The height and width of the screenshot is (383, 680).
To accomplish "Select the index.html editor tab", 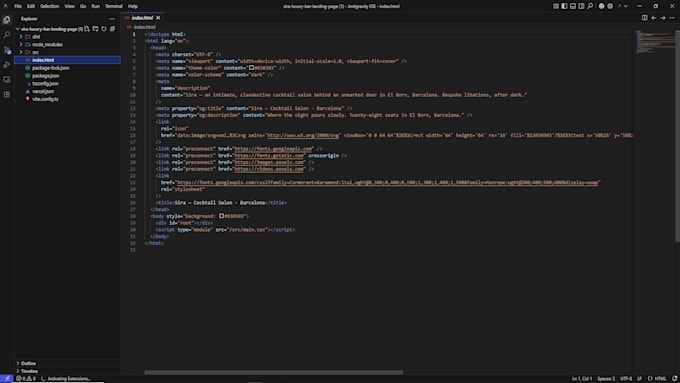I will pos(142,18).
